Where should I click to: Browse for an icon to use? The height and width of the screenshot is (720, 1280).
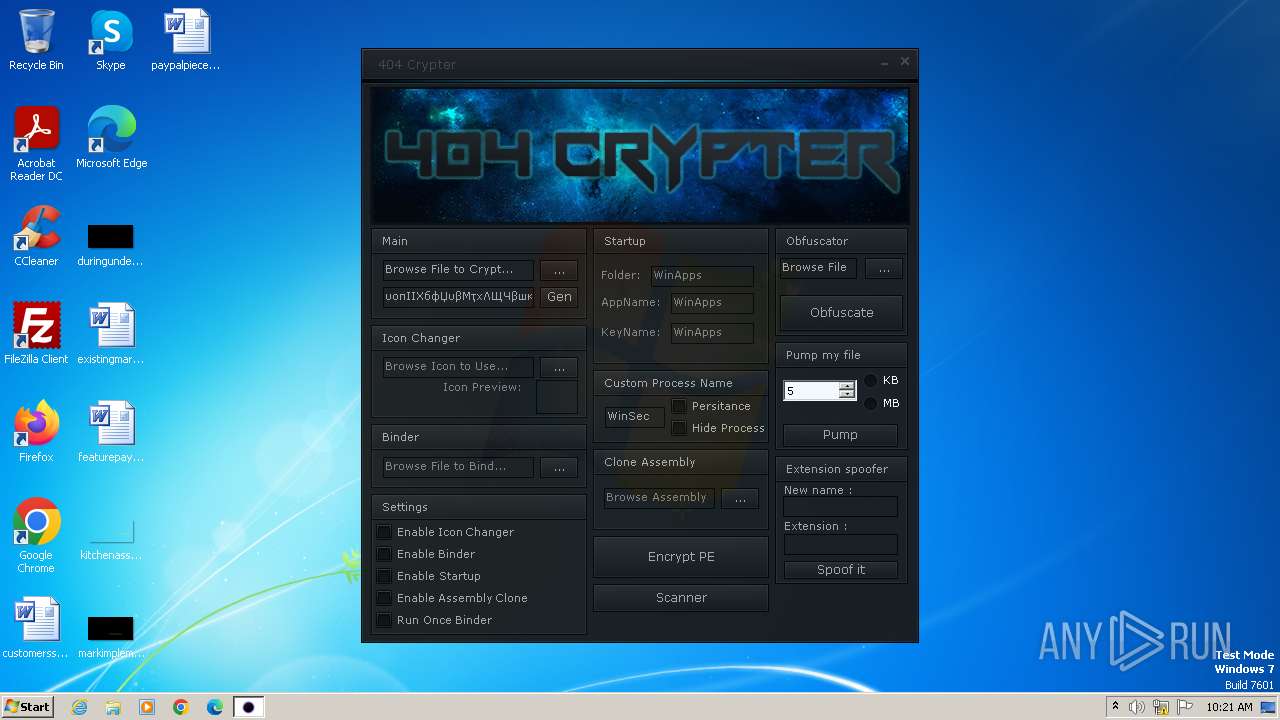point(559,367)
